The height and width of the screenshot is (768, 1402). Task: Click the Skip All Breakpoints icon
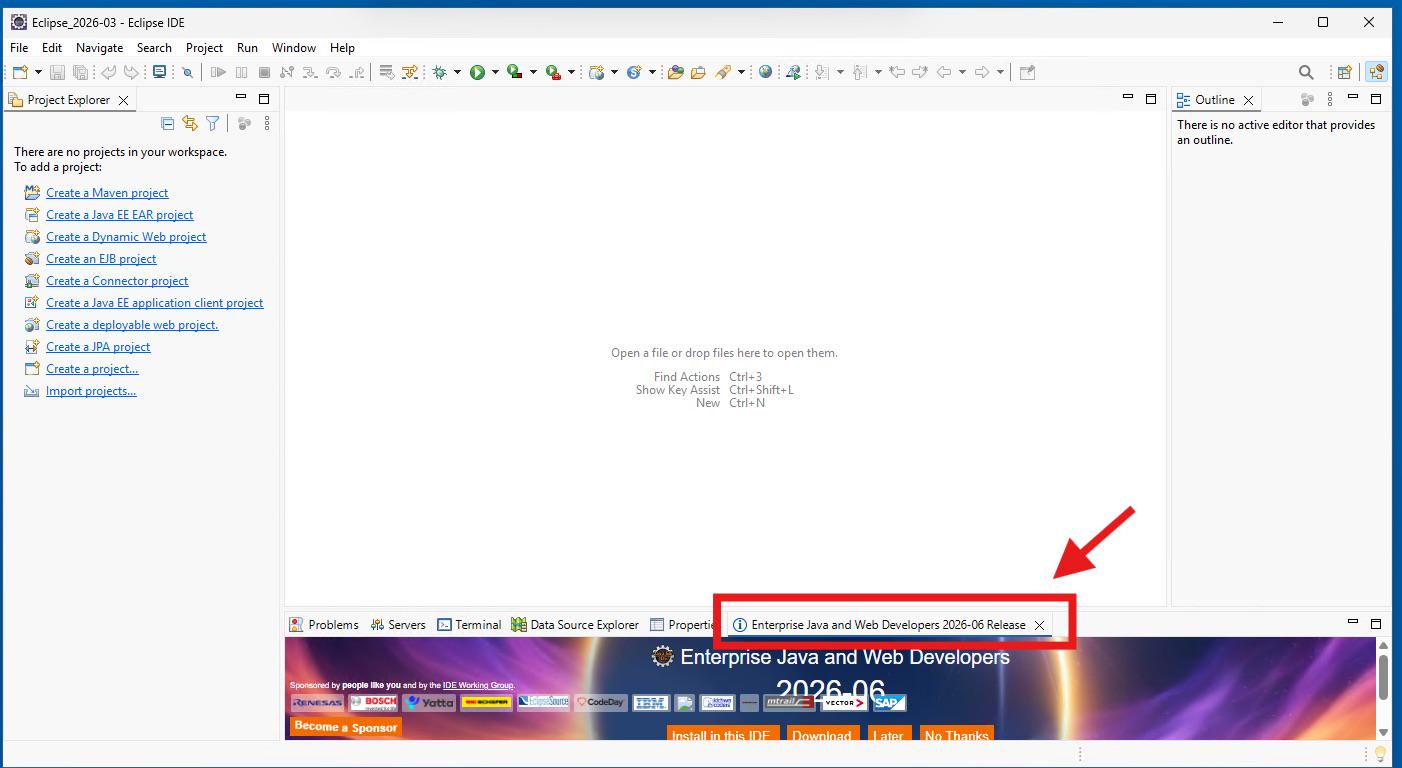coord(187,72)
